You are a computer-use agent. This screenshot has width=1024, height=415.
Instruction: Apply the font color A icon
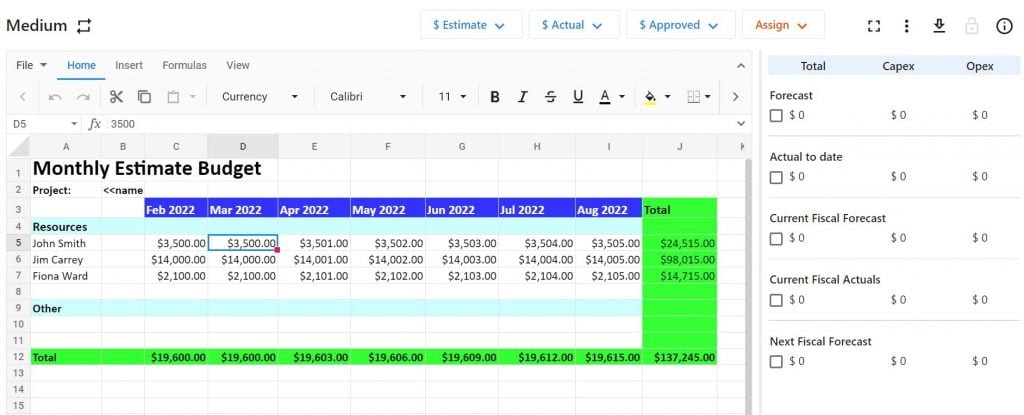(605, 97)
